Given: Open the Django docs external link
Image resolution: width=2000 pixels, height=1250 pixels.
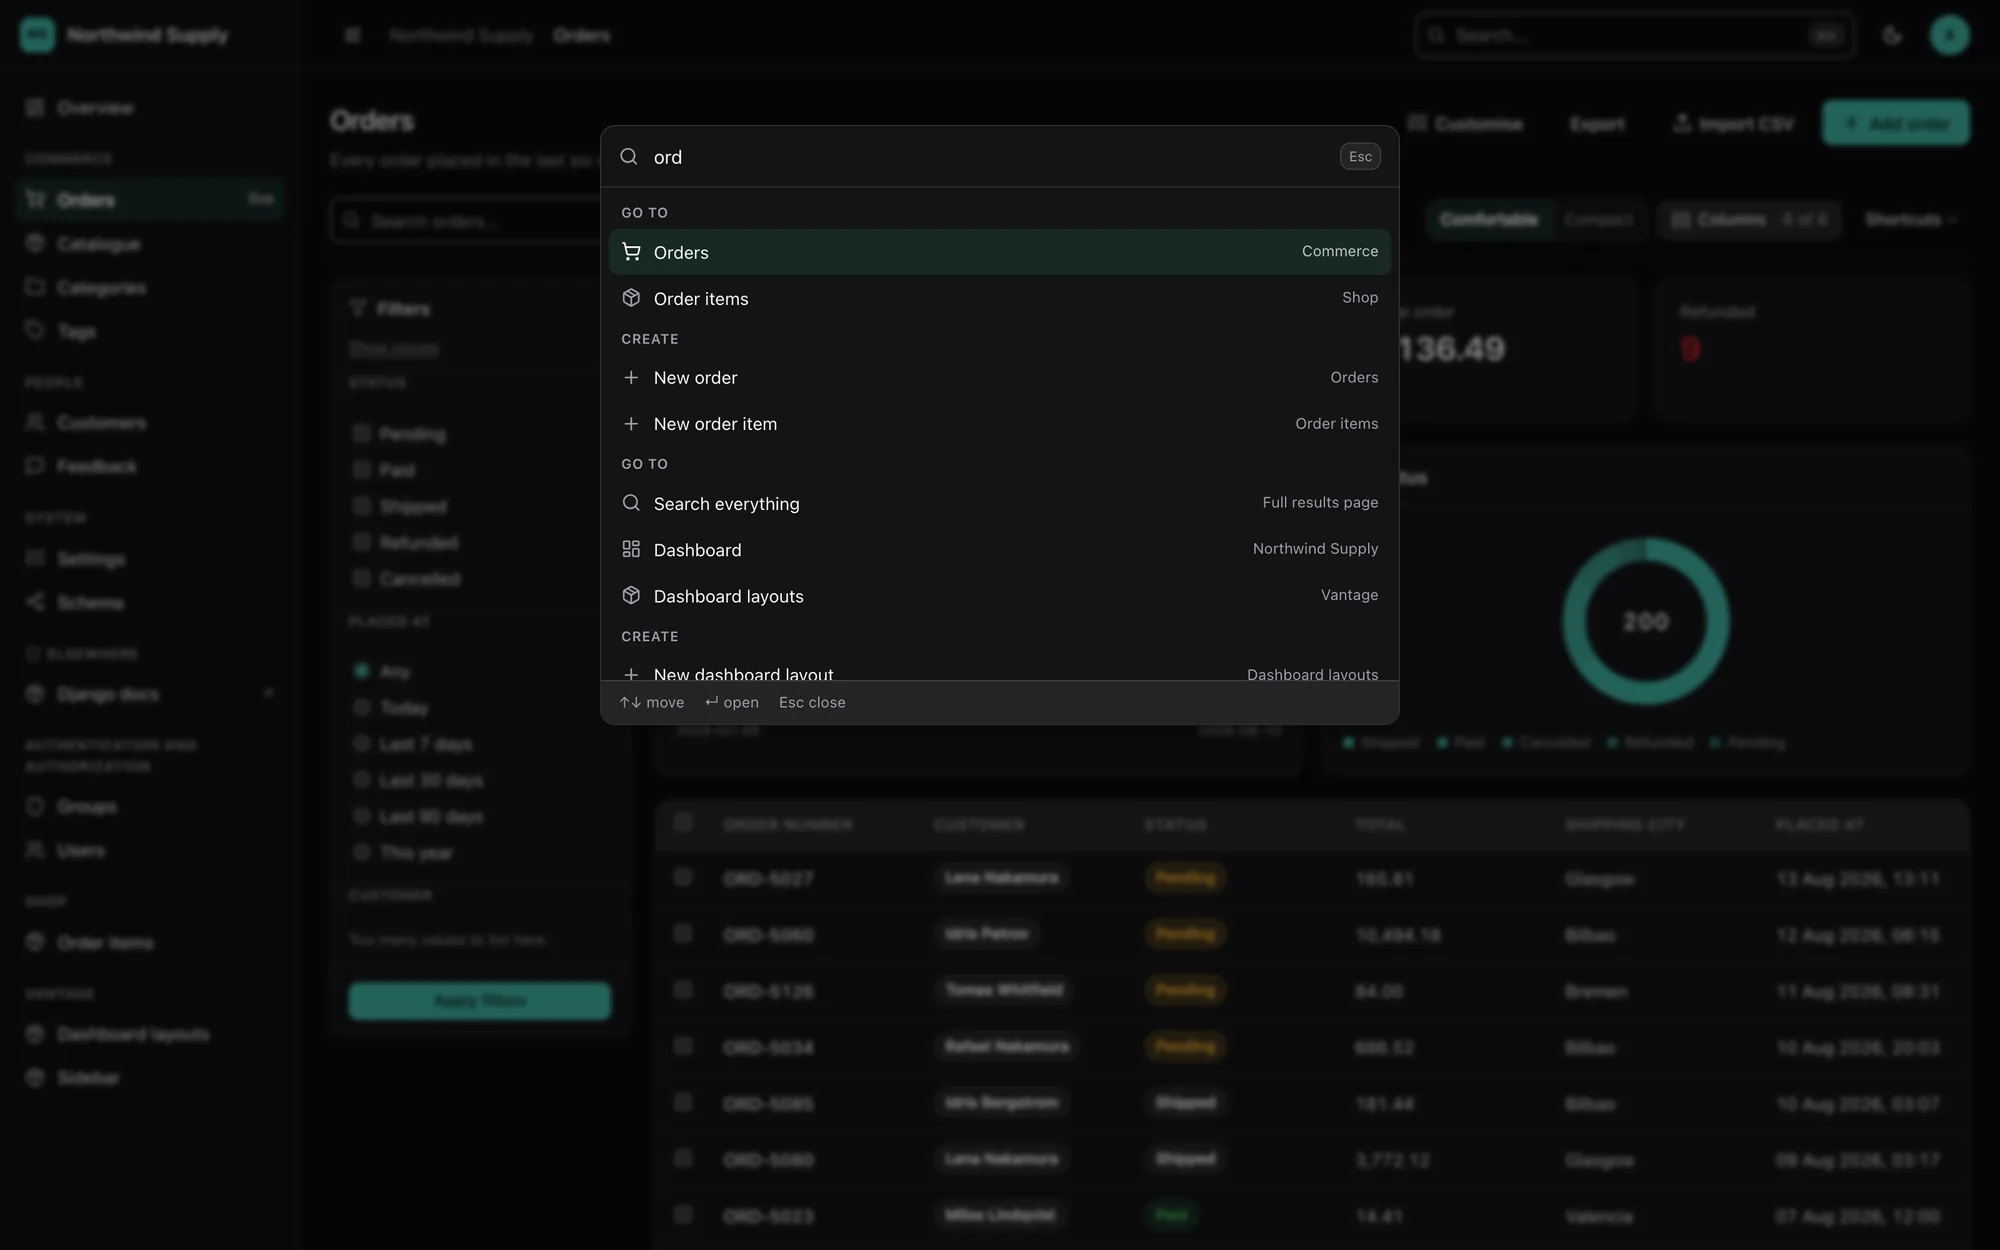Looking at the screenshot, I should click(x=150, y=694).
